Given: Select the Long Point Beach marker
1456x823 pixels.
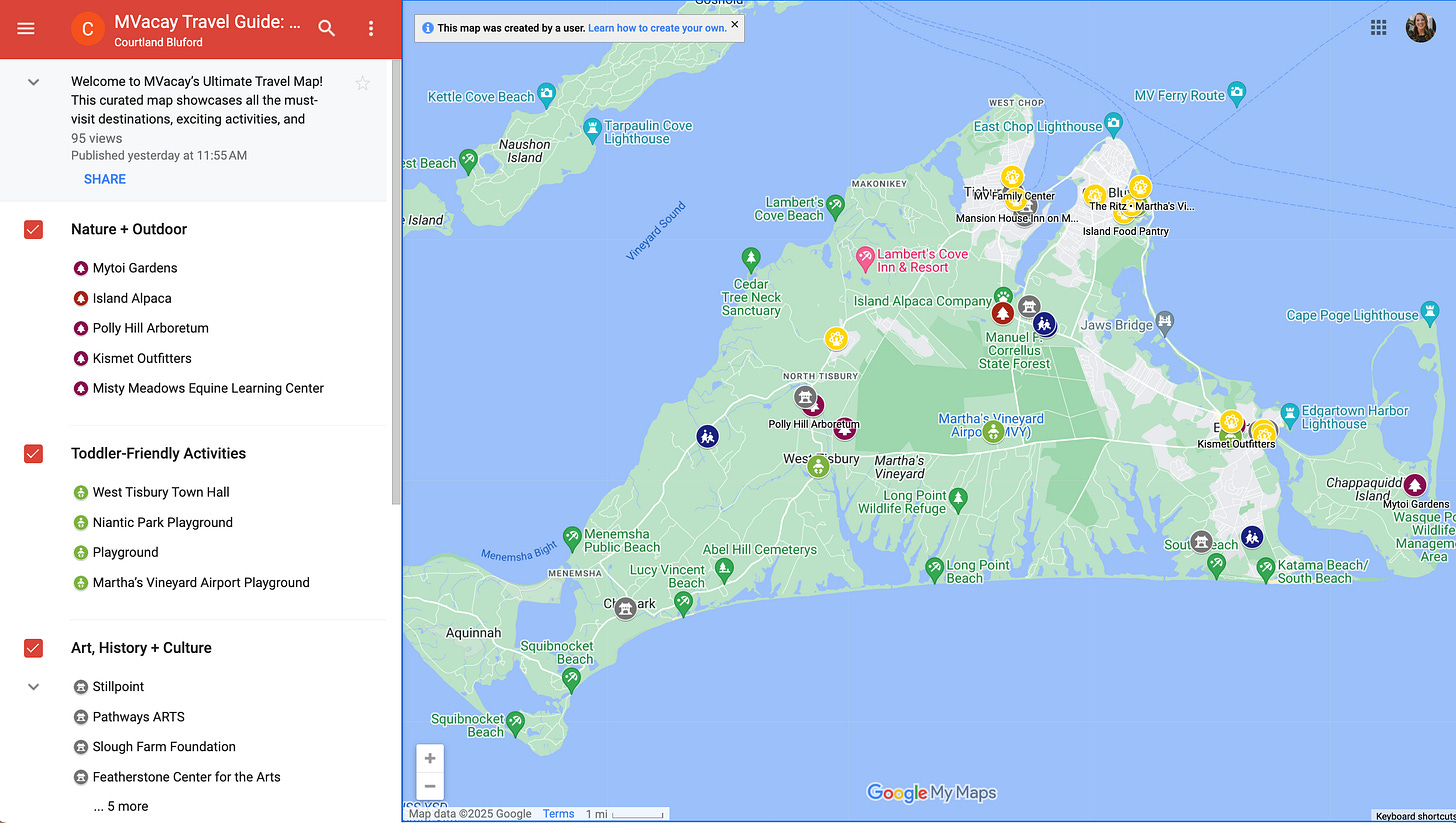Looking at the screenshot, I should (x=935, y=568).
